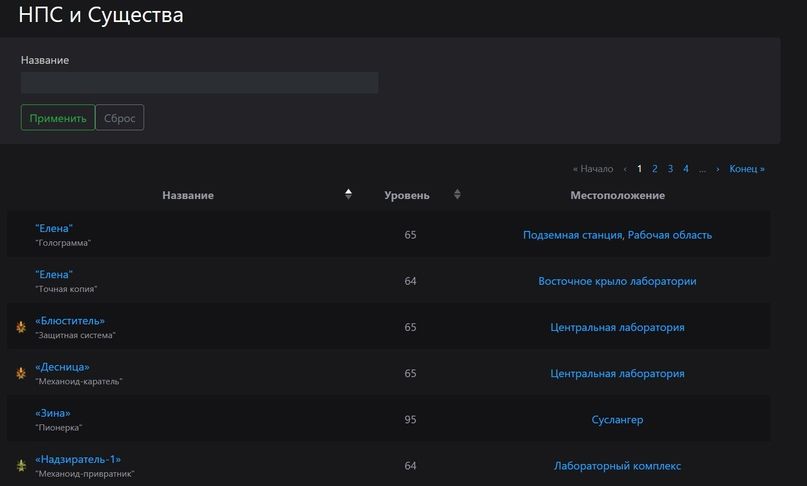The image size is (807, 486).
Task: Go to pagination page 4
Action: (686, 168)
